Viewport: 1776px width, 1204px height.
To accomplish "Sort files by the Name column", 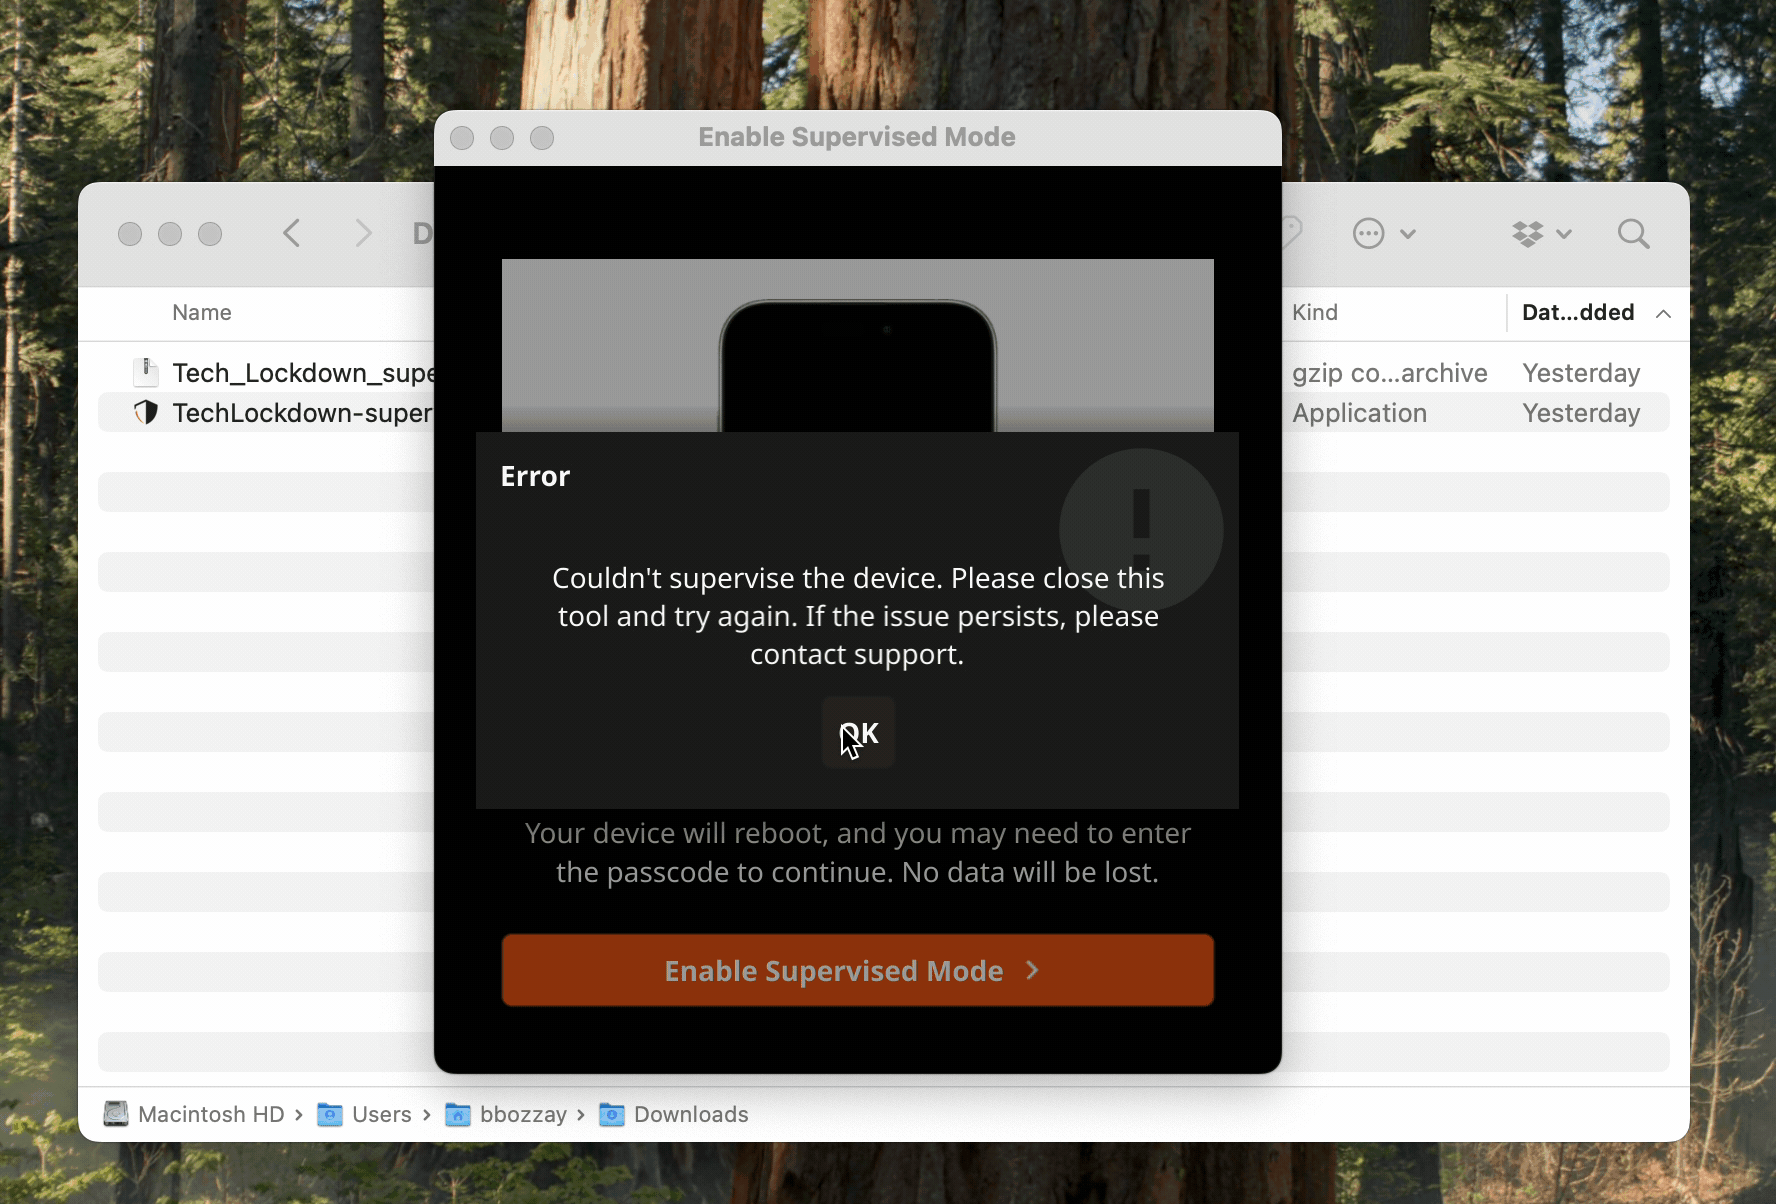I will 202,313.
